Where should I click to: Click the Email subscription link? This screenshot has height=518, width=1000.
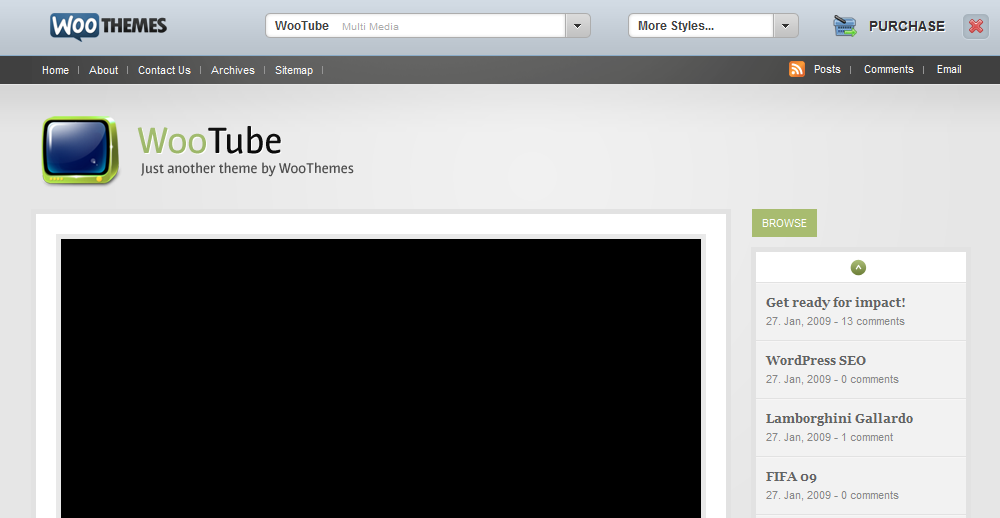click(948, 70)
